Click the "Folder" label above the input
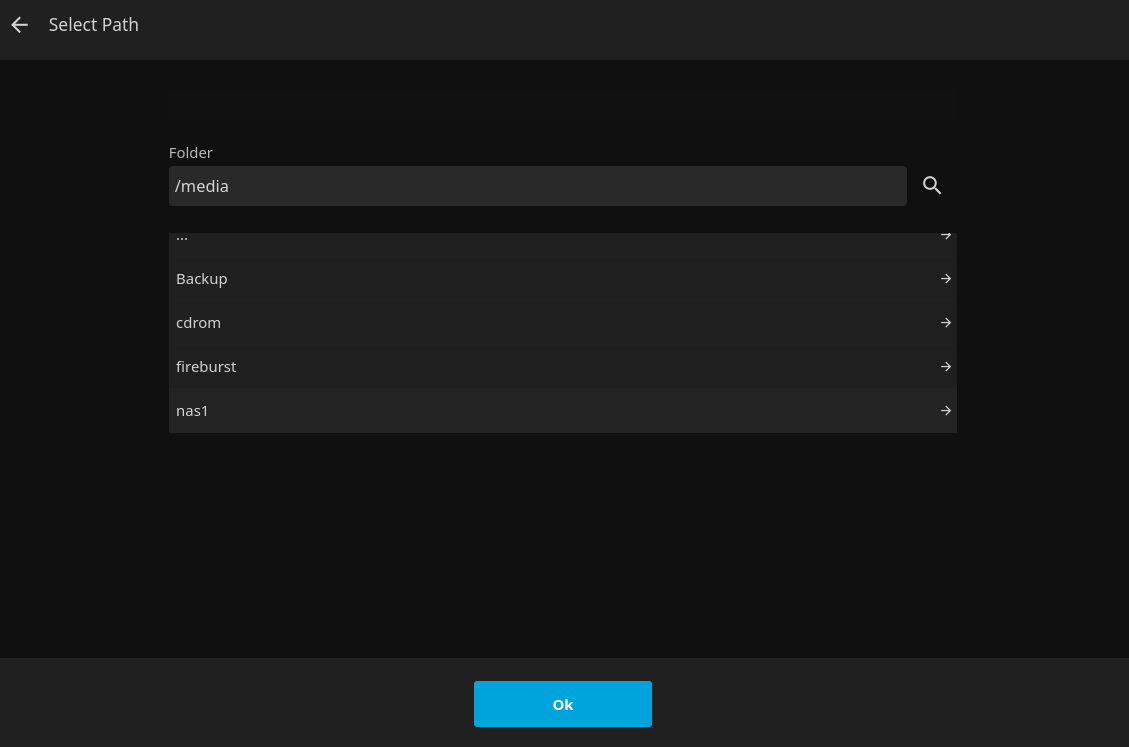1129x747 pixels. [x=190, y=153]
